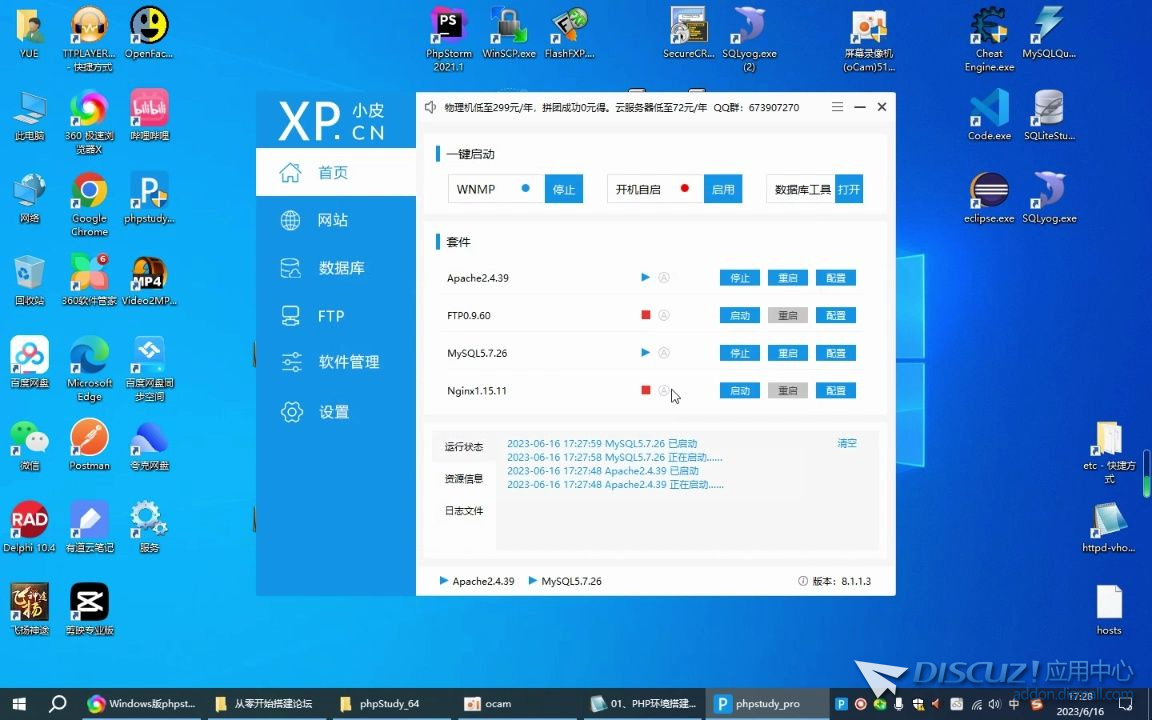Open 软件管理 in the sidebar

(336, 361)
